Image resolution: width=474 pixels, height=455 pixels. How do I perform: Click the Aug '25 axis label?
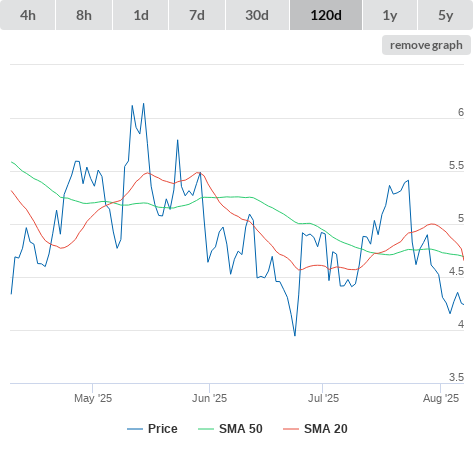pos(441,398)
